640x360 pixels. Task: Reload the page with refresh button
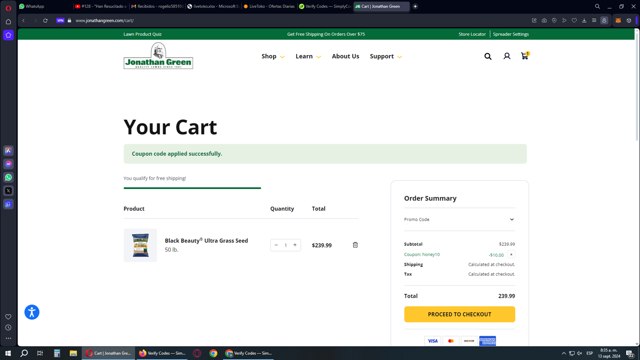[45, 20]
